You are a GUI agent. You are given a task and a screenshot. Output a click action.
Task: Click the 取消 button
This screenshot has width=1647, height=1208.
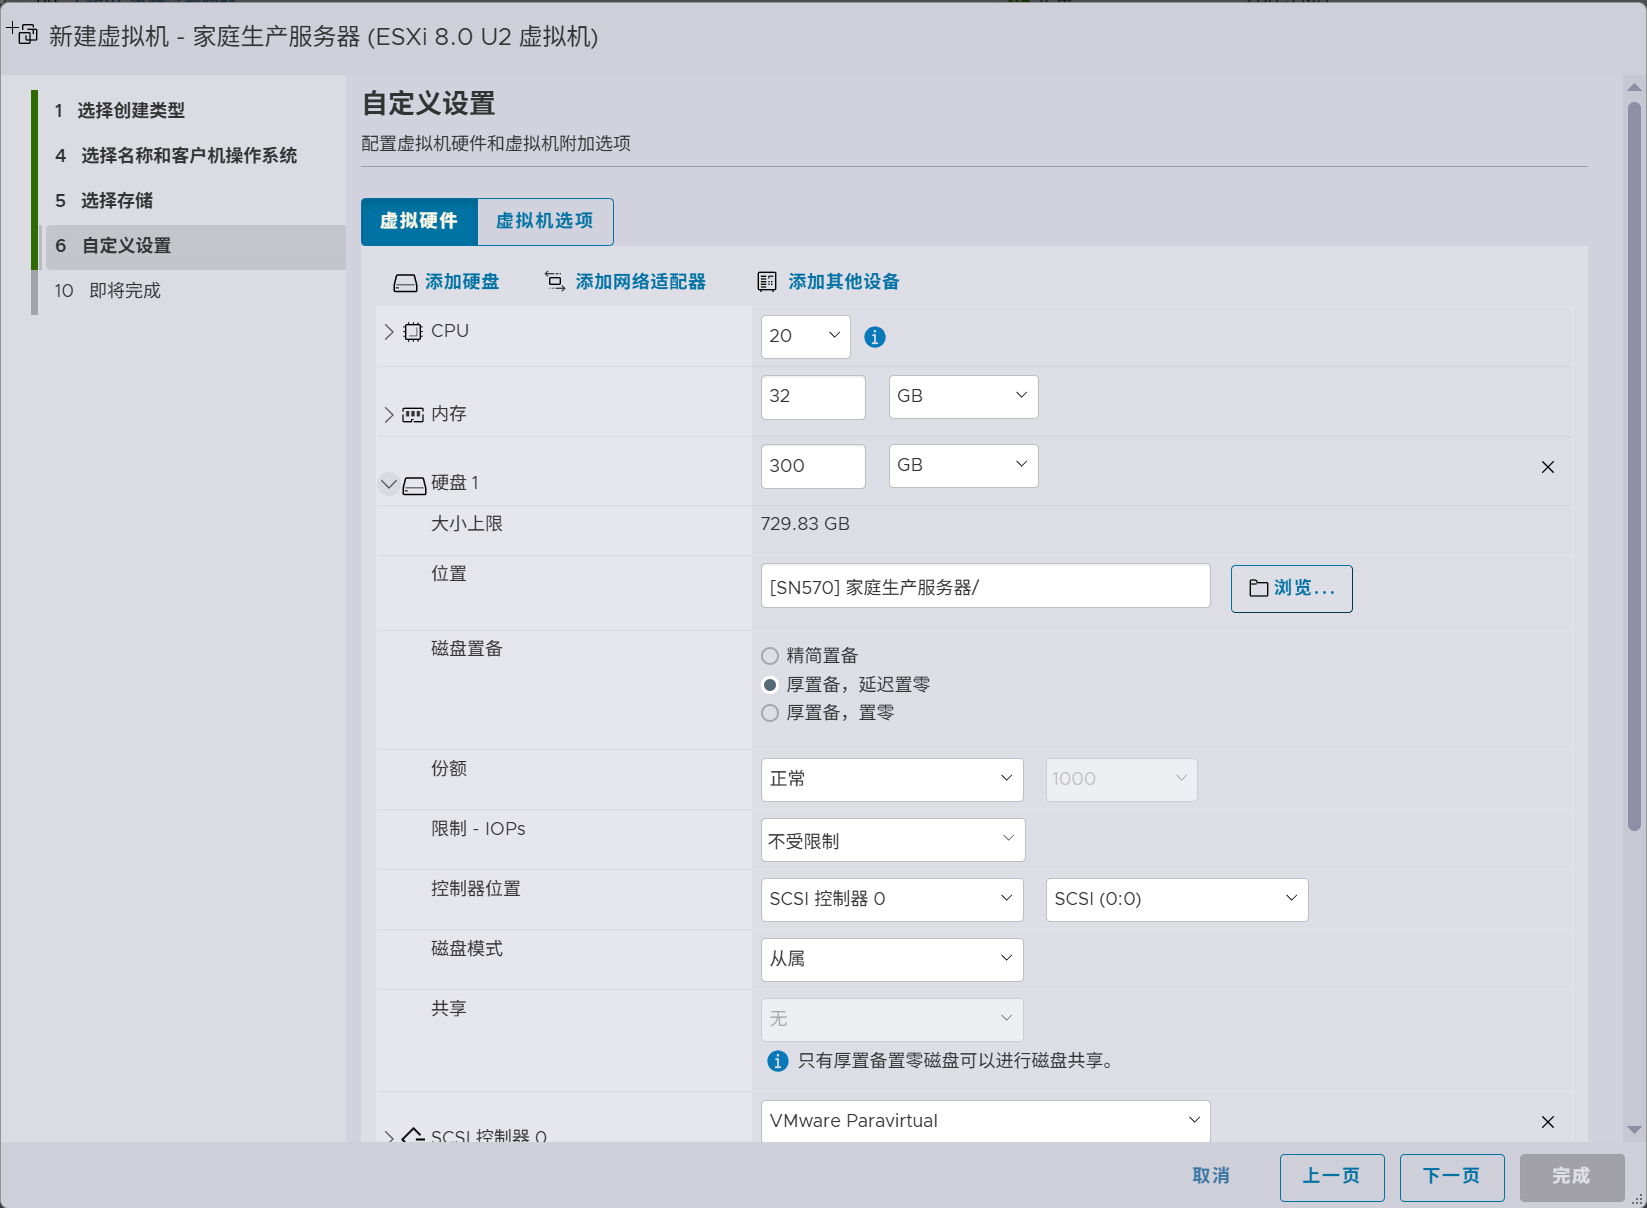tap(1211, 1176)
